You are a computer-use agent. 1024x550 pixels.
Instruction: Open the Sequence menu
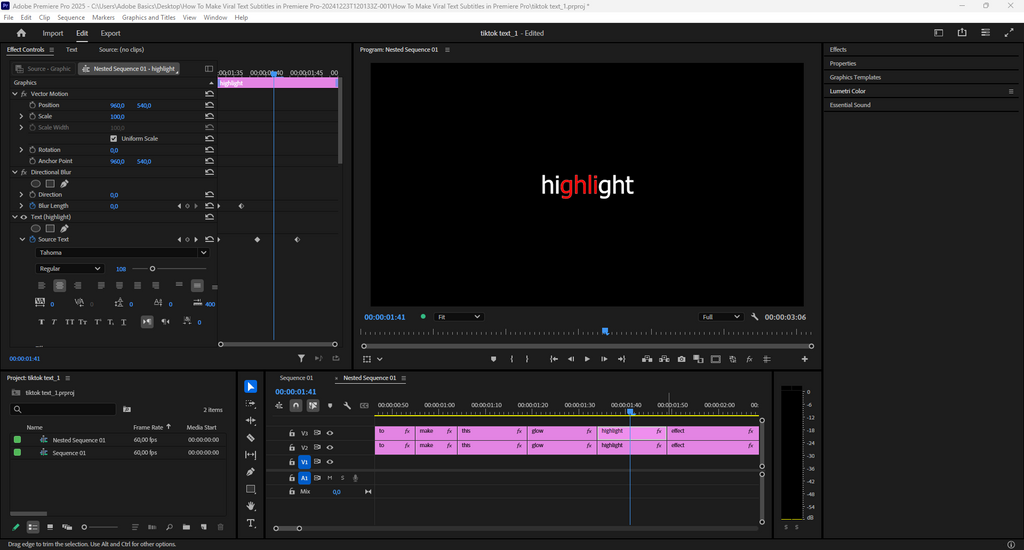click(71, 18)
